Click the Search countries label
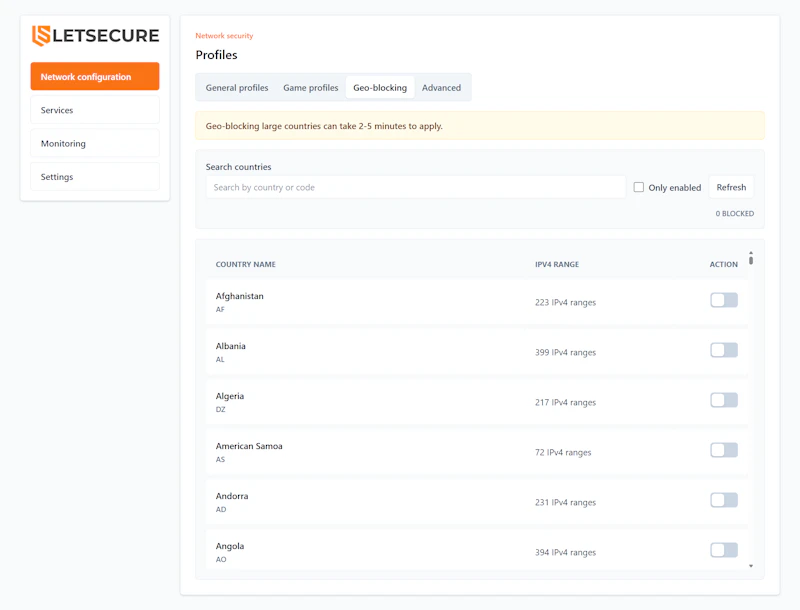Screen dimensions: 800x610 (x=238, y=167)
